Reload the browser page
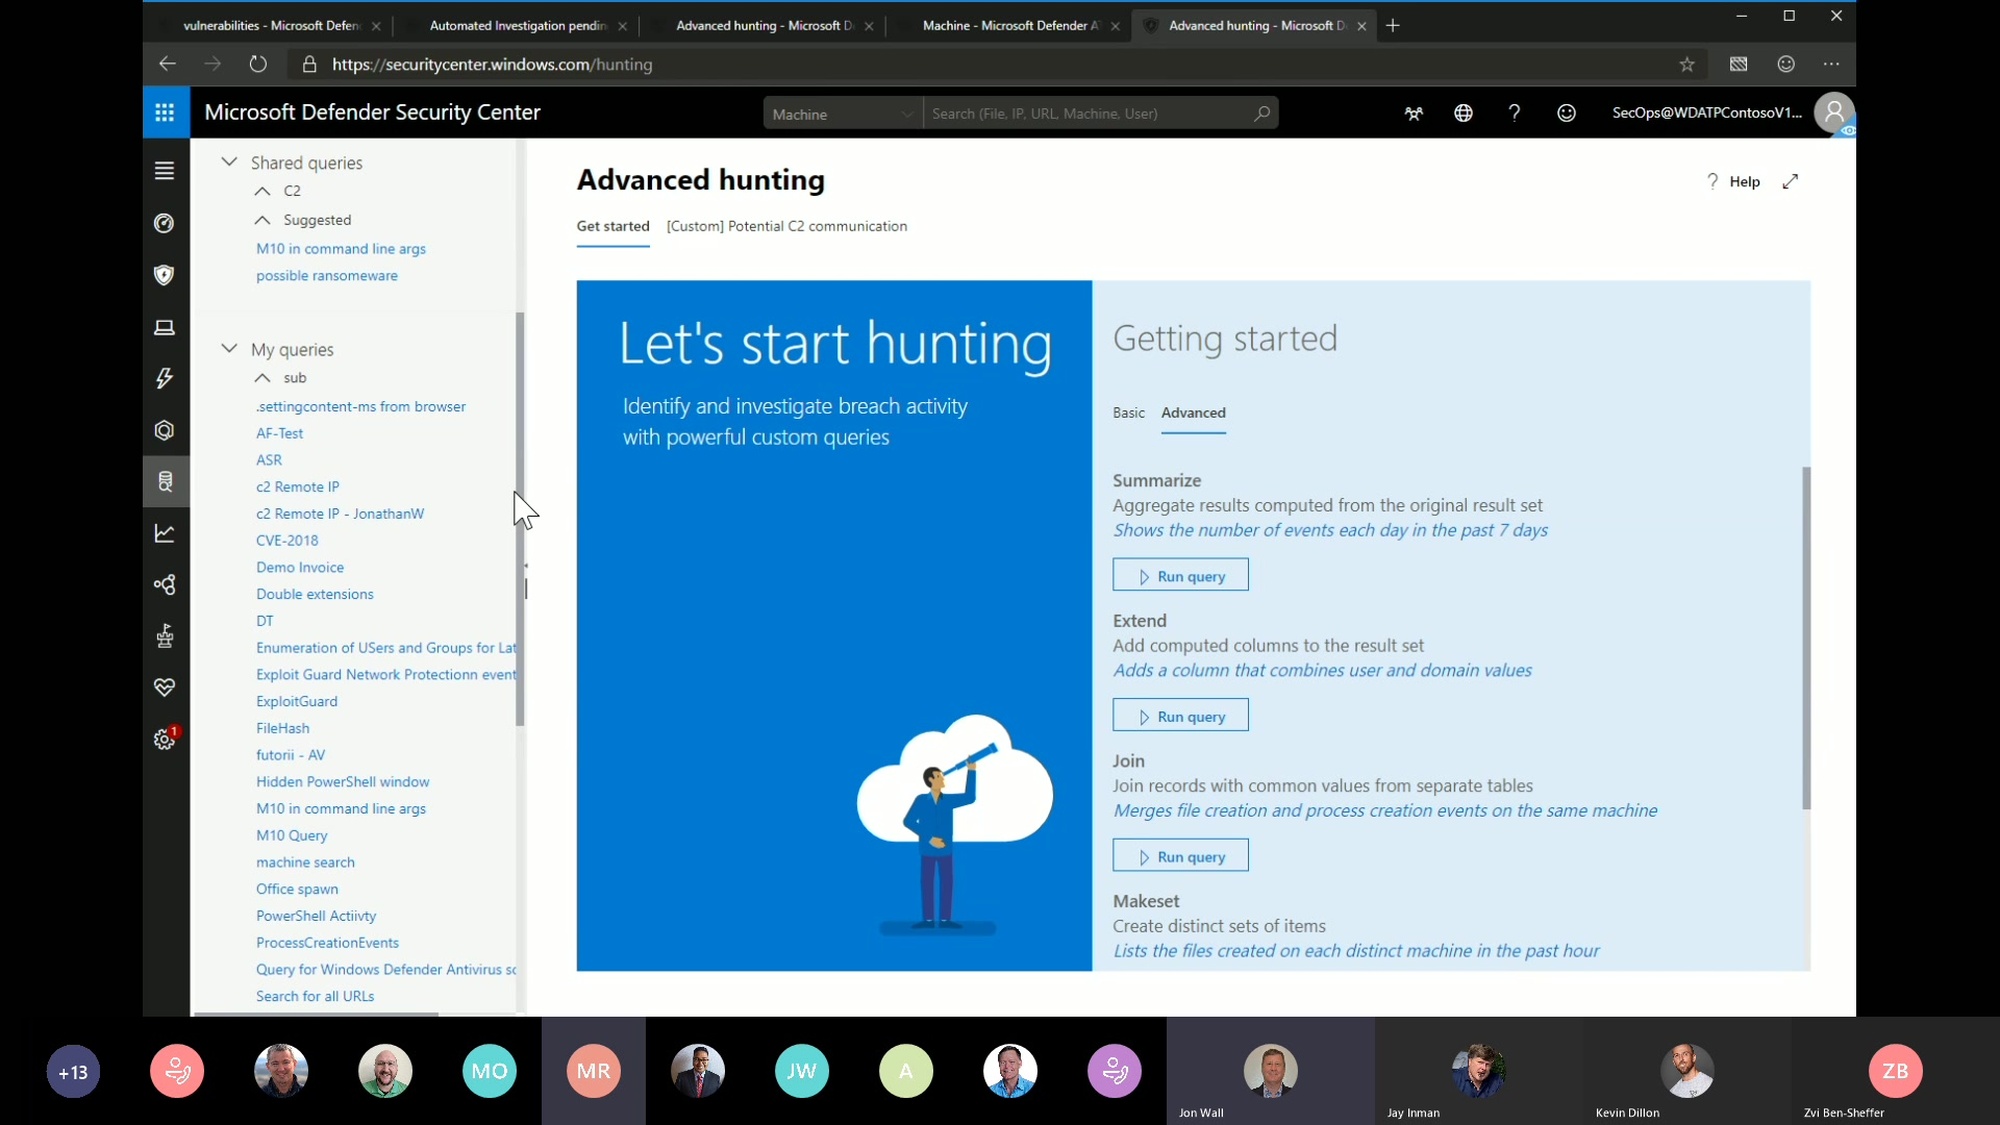 (258, 64)
